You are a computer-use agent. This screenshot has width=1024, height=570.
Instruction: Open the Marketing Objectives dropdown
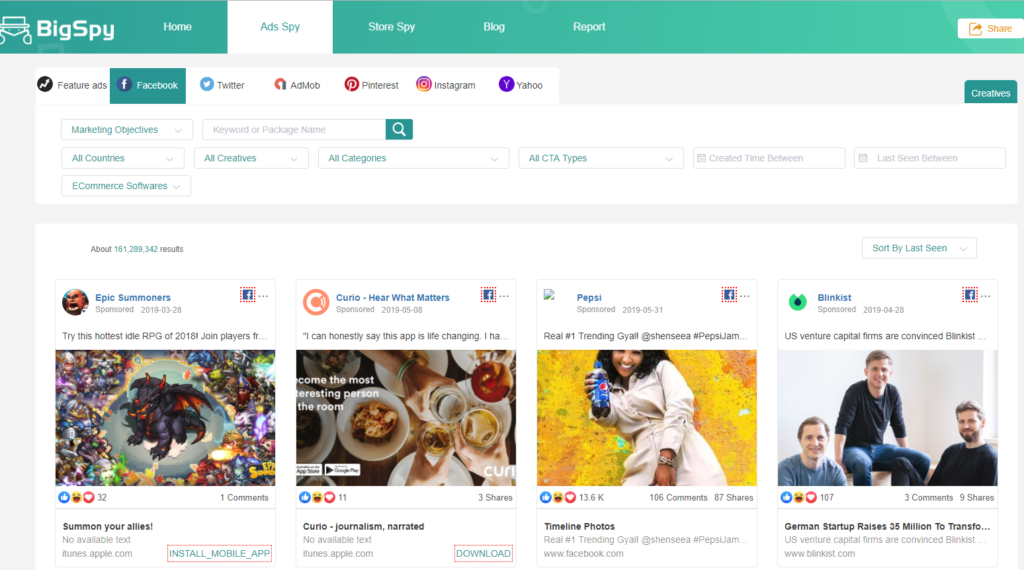click(127, 129)
